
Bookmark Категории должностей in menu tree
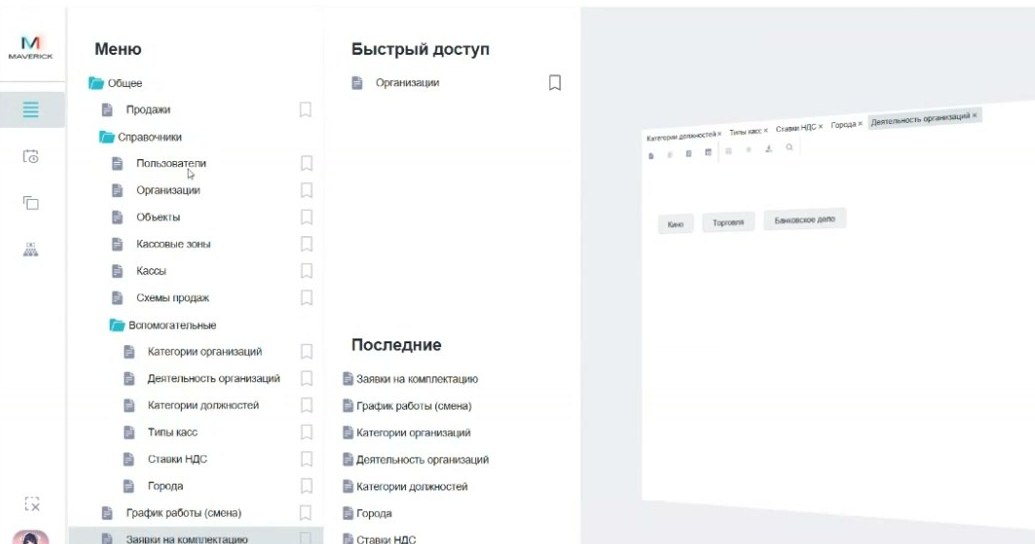[x=306, y=405]
